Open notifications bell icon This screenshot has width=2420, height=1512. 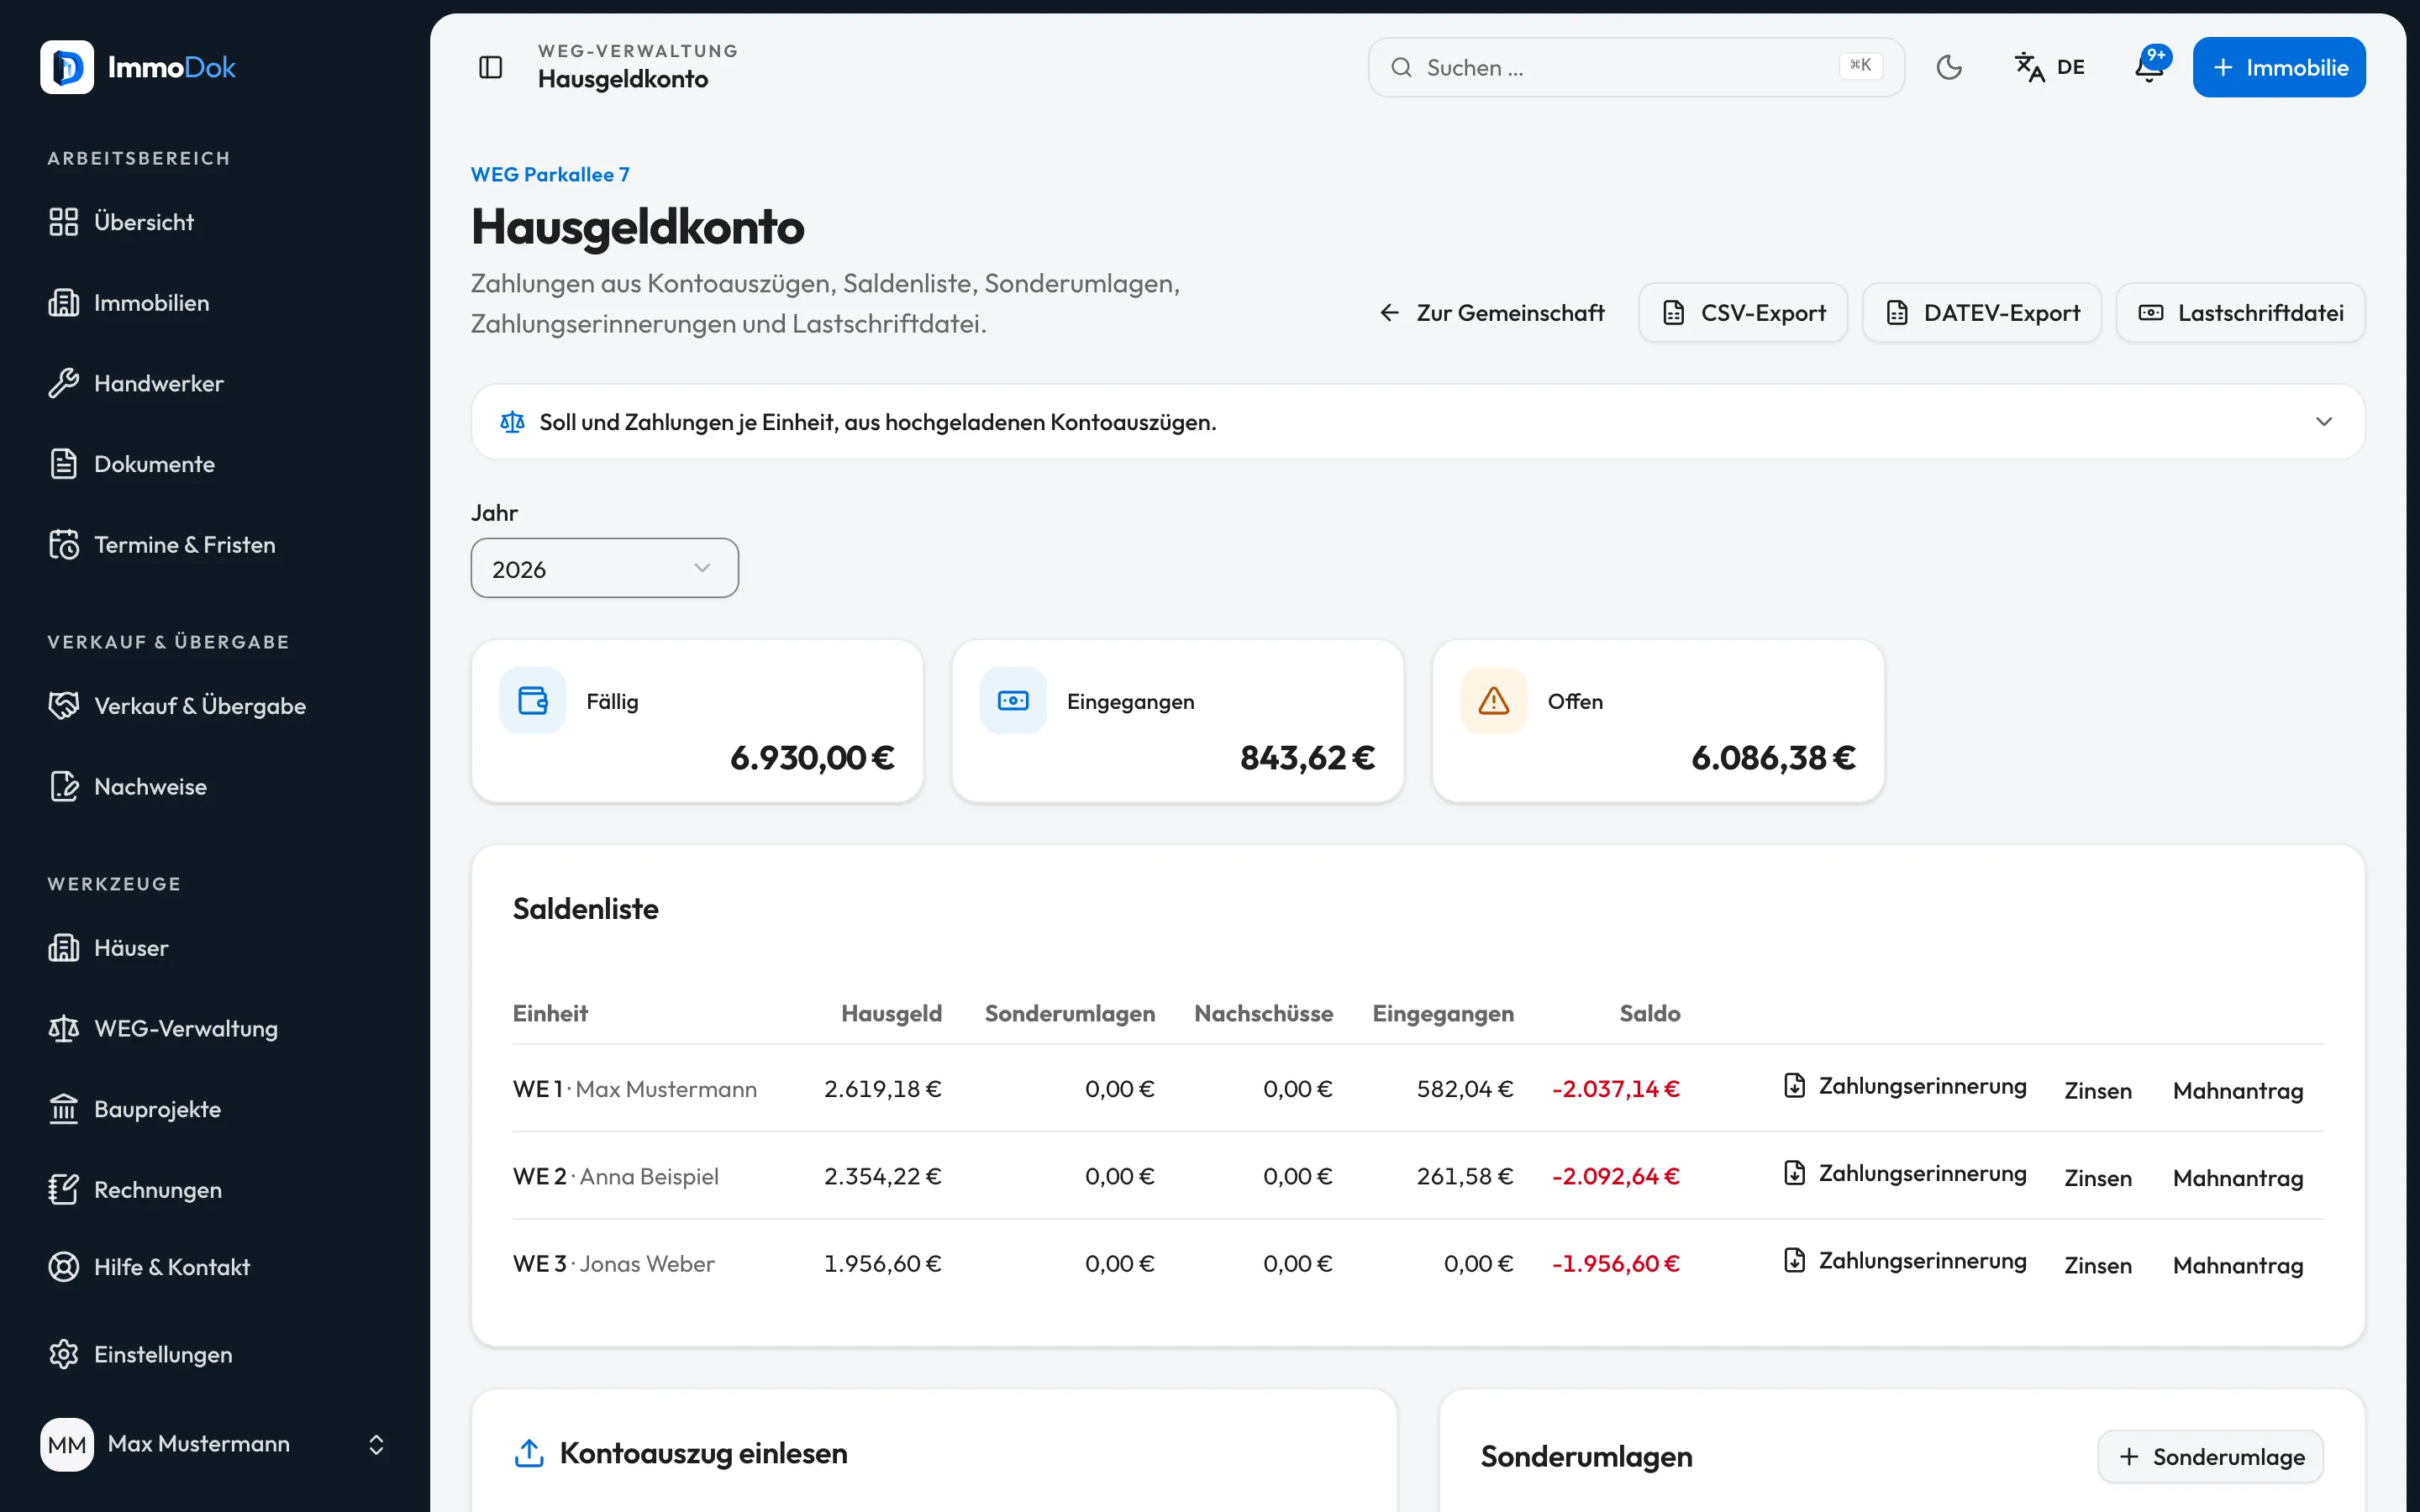click(2150, 67)
